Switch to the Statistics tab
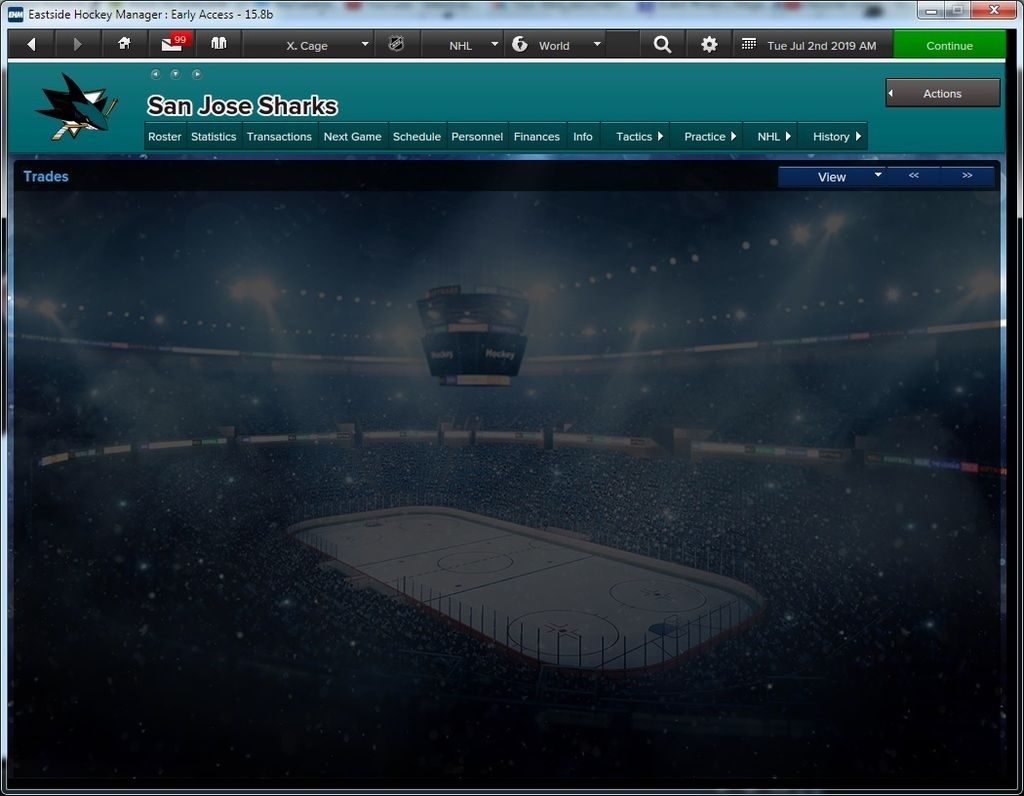 click(214, 136)
